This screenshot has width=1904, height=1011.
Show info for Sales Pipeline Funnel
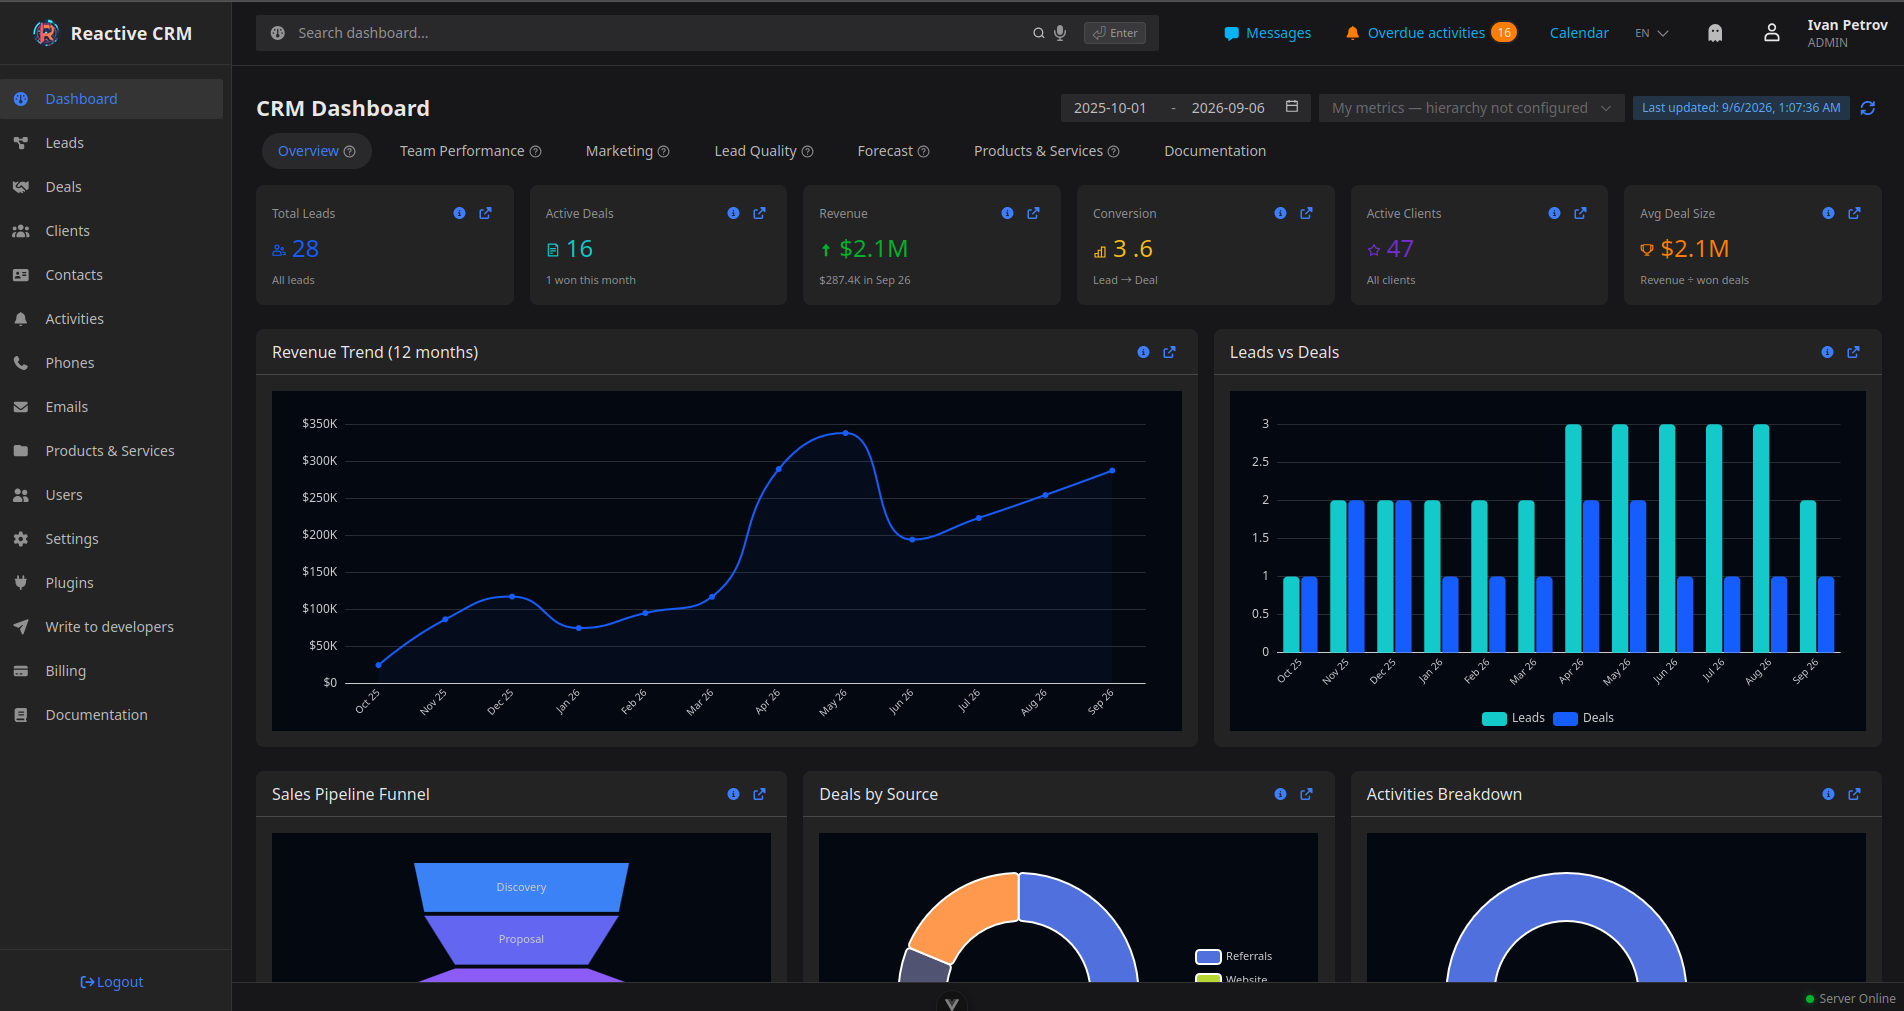[733, 794]
